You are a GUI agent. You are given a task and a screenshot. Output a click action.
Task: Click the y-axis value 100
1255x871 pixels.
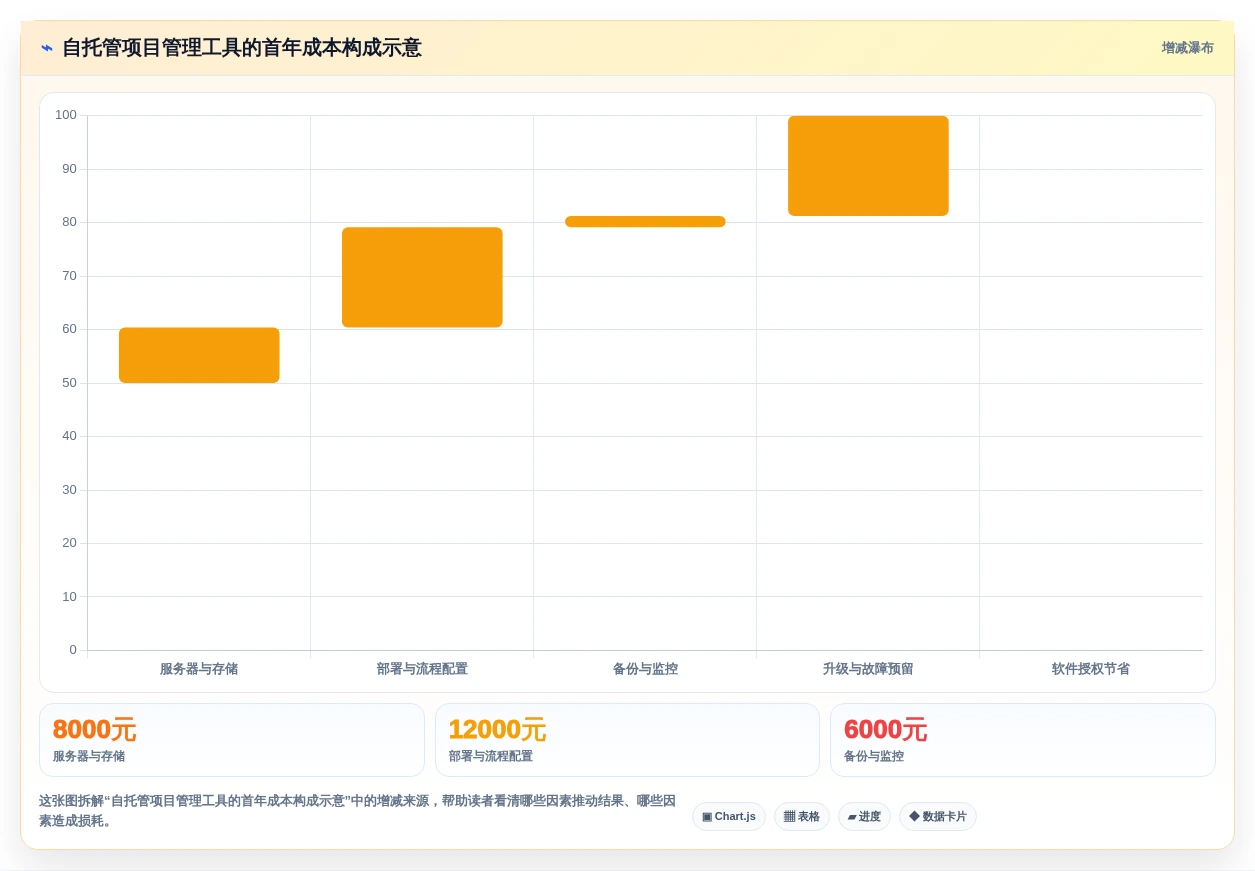pyautogui.click(x=66, y=115)
